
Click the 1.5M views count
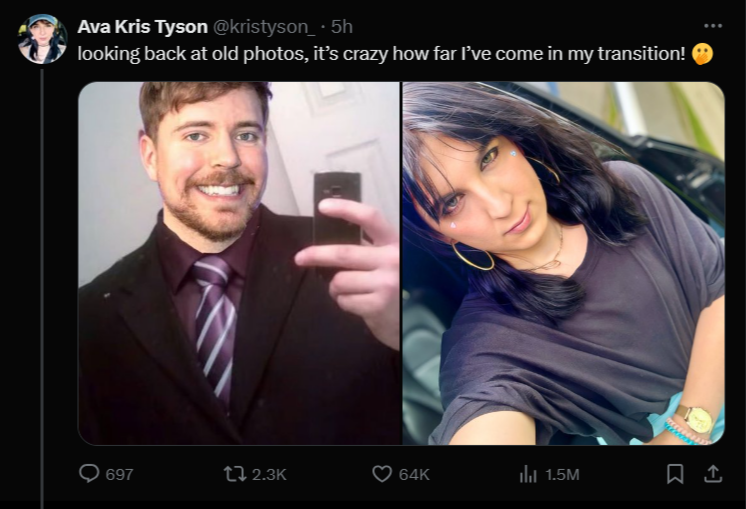562,474
